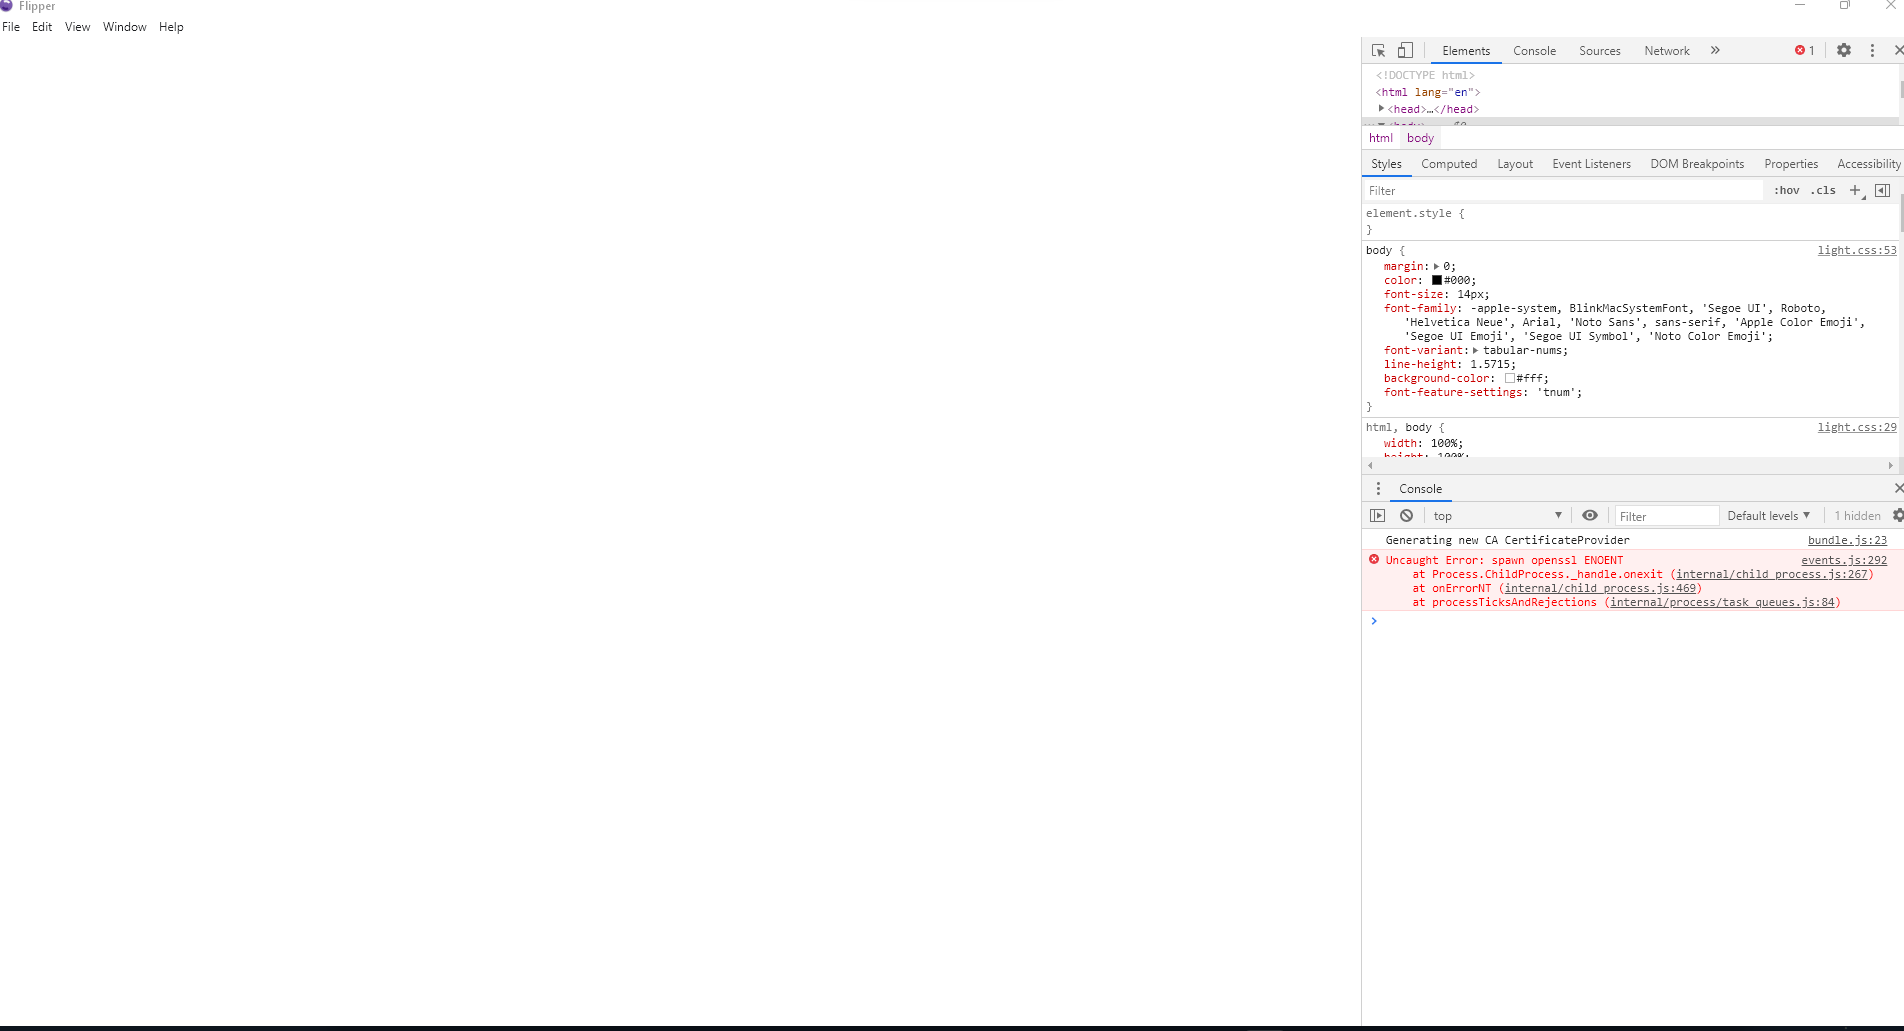Viewport: 1904px width, 1031px height.
Task: Follow the events.js:292 error source link
Action: pos(1844,560)
